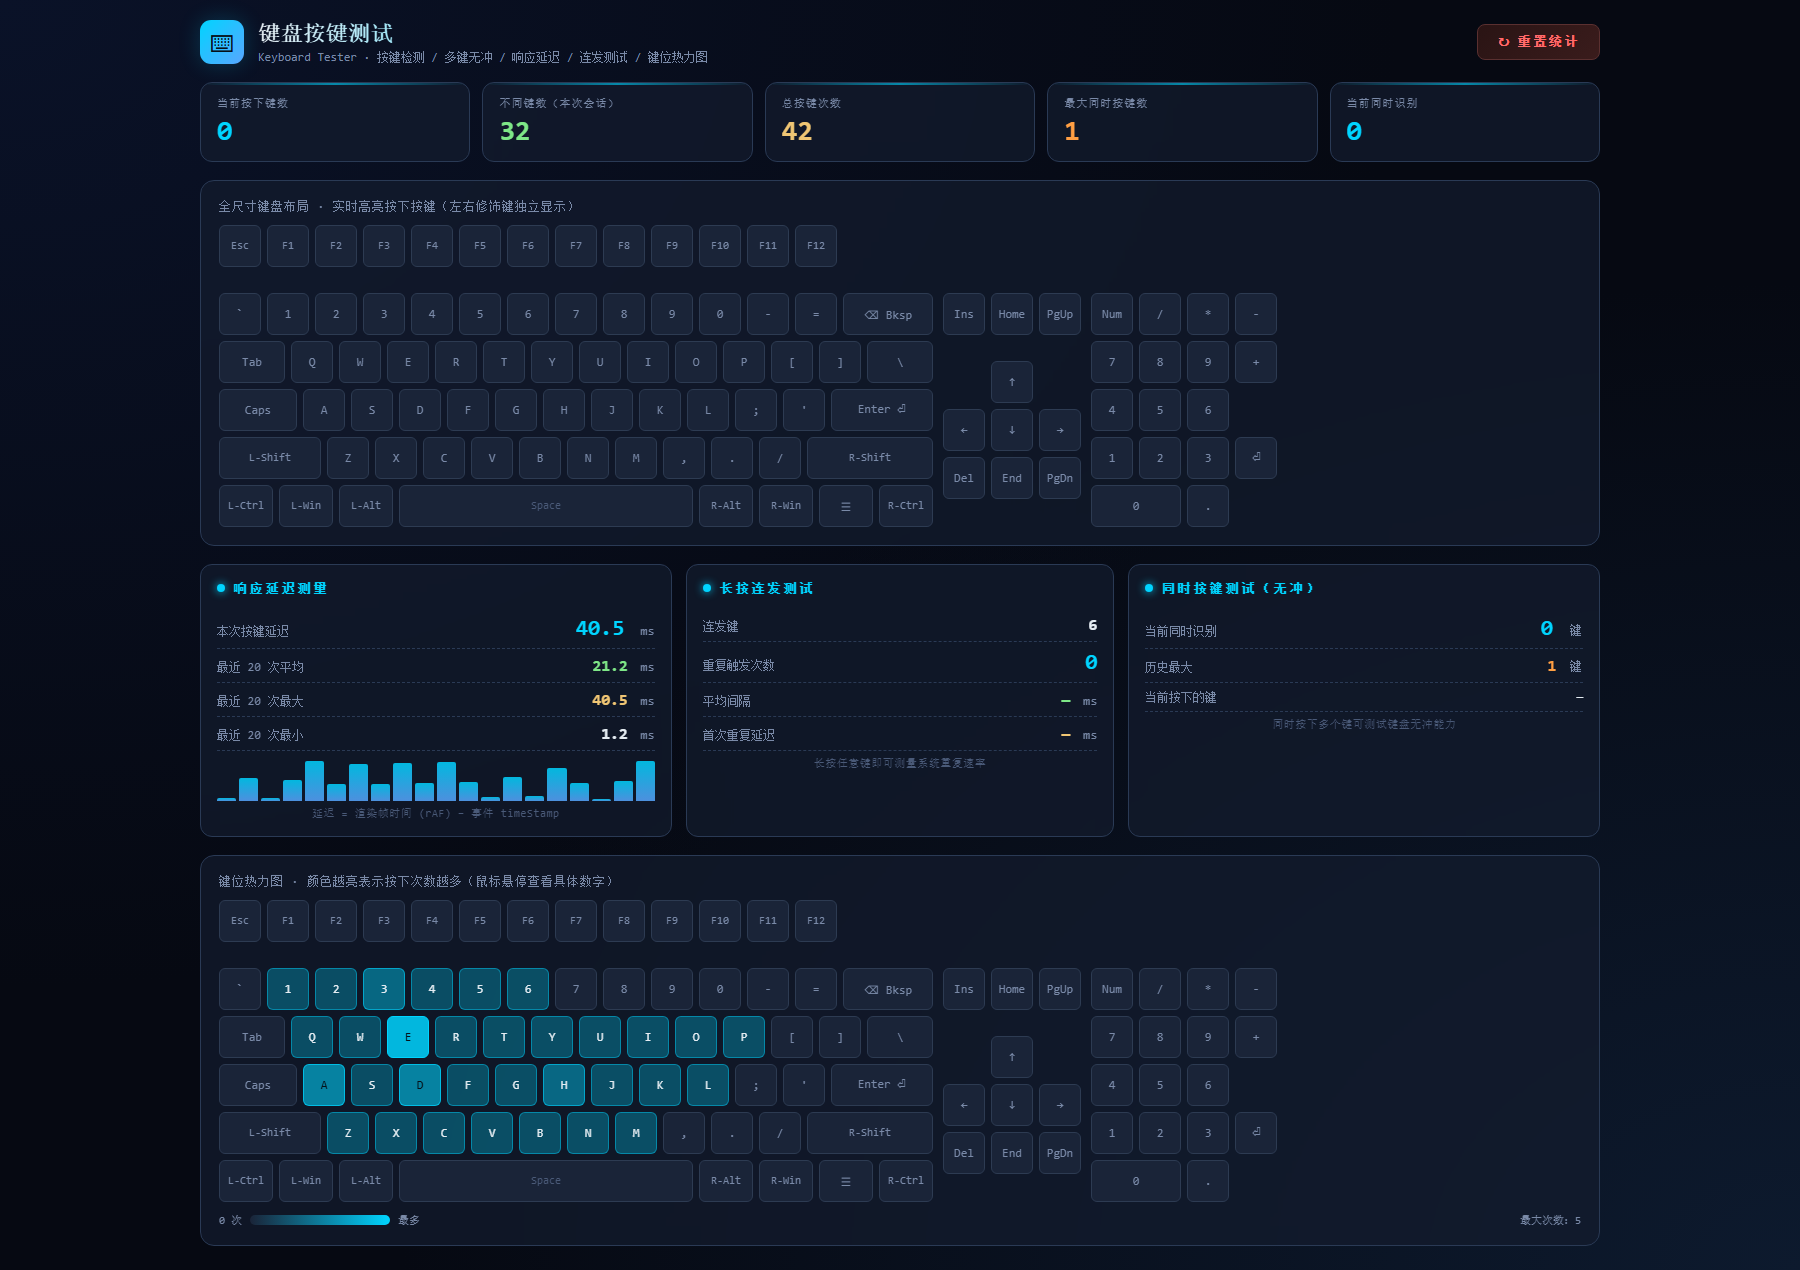Click the numpad Enter key in the heatmap

pyautogui.click(x=1256, y=1133)
